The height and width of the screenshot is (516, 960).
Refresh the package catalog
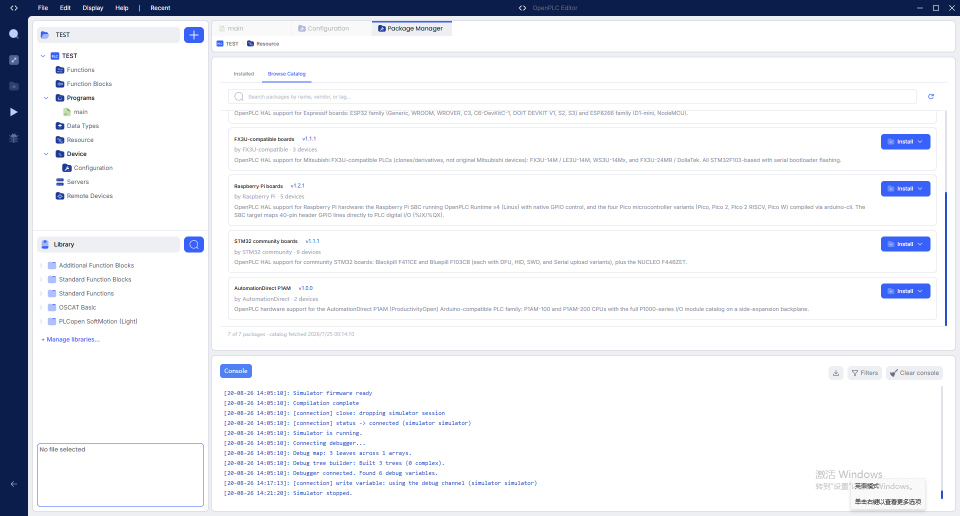pos(931,97)
